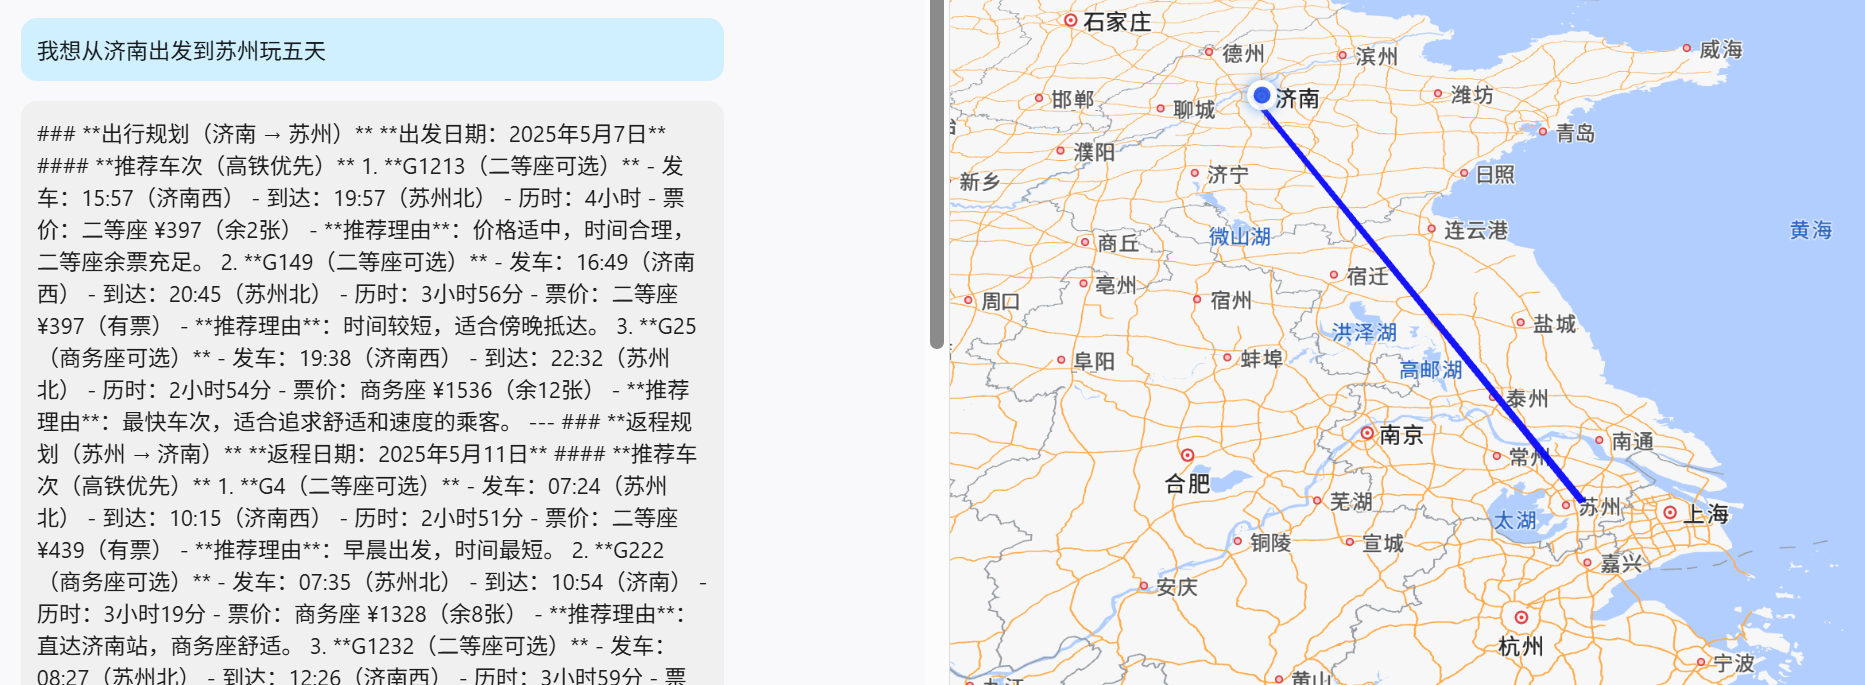Click the Jining (济宁) city marker

(x=1194, y=173)
